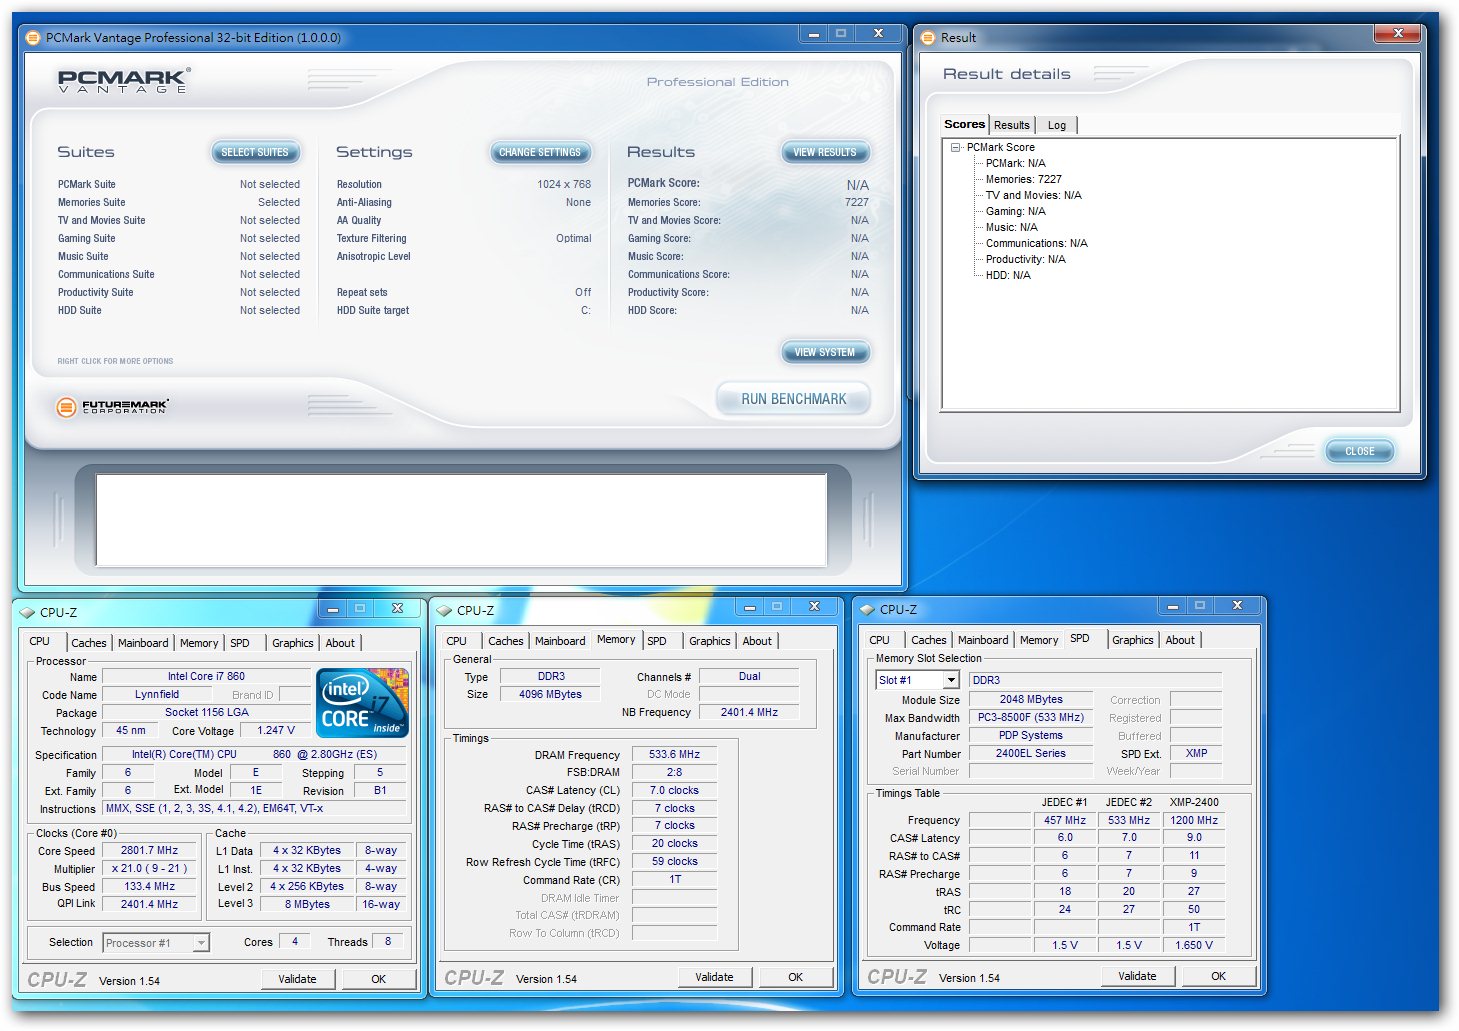Click the PCMark Vantage title bar icon
Screen dimensions: 1459x1031
click(x=33, y=38)
